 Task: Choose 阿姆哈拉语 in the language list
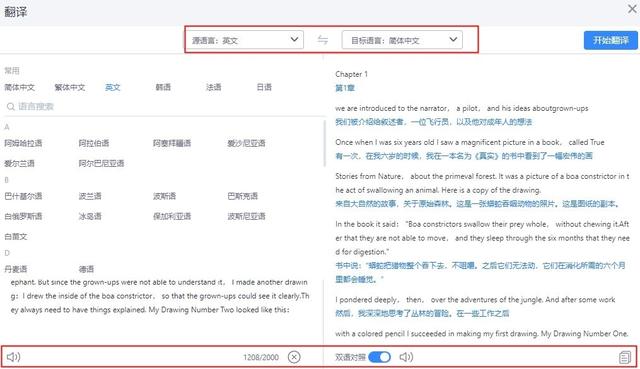tap(23, 143)
